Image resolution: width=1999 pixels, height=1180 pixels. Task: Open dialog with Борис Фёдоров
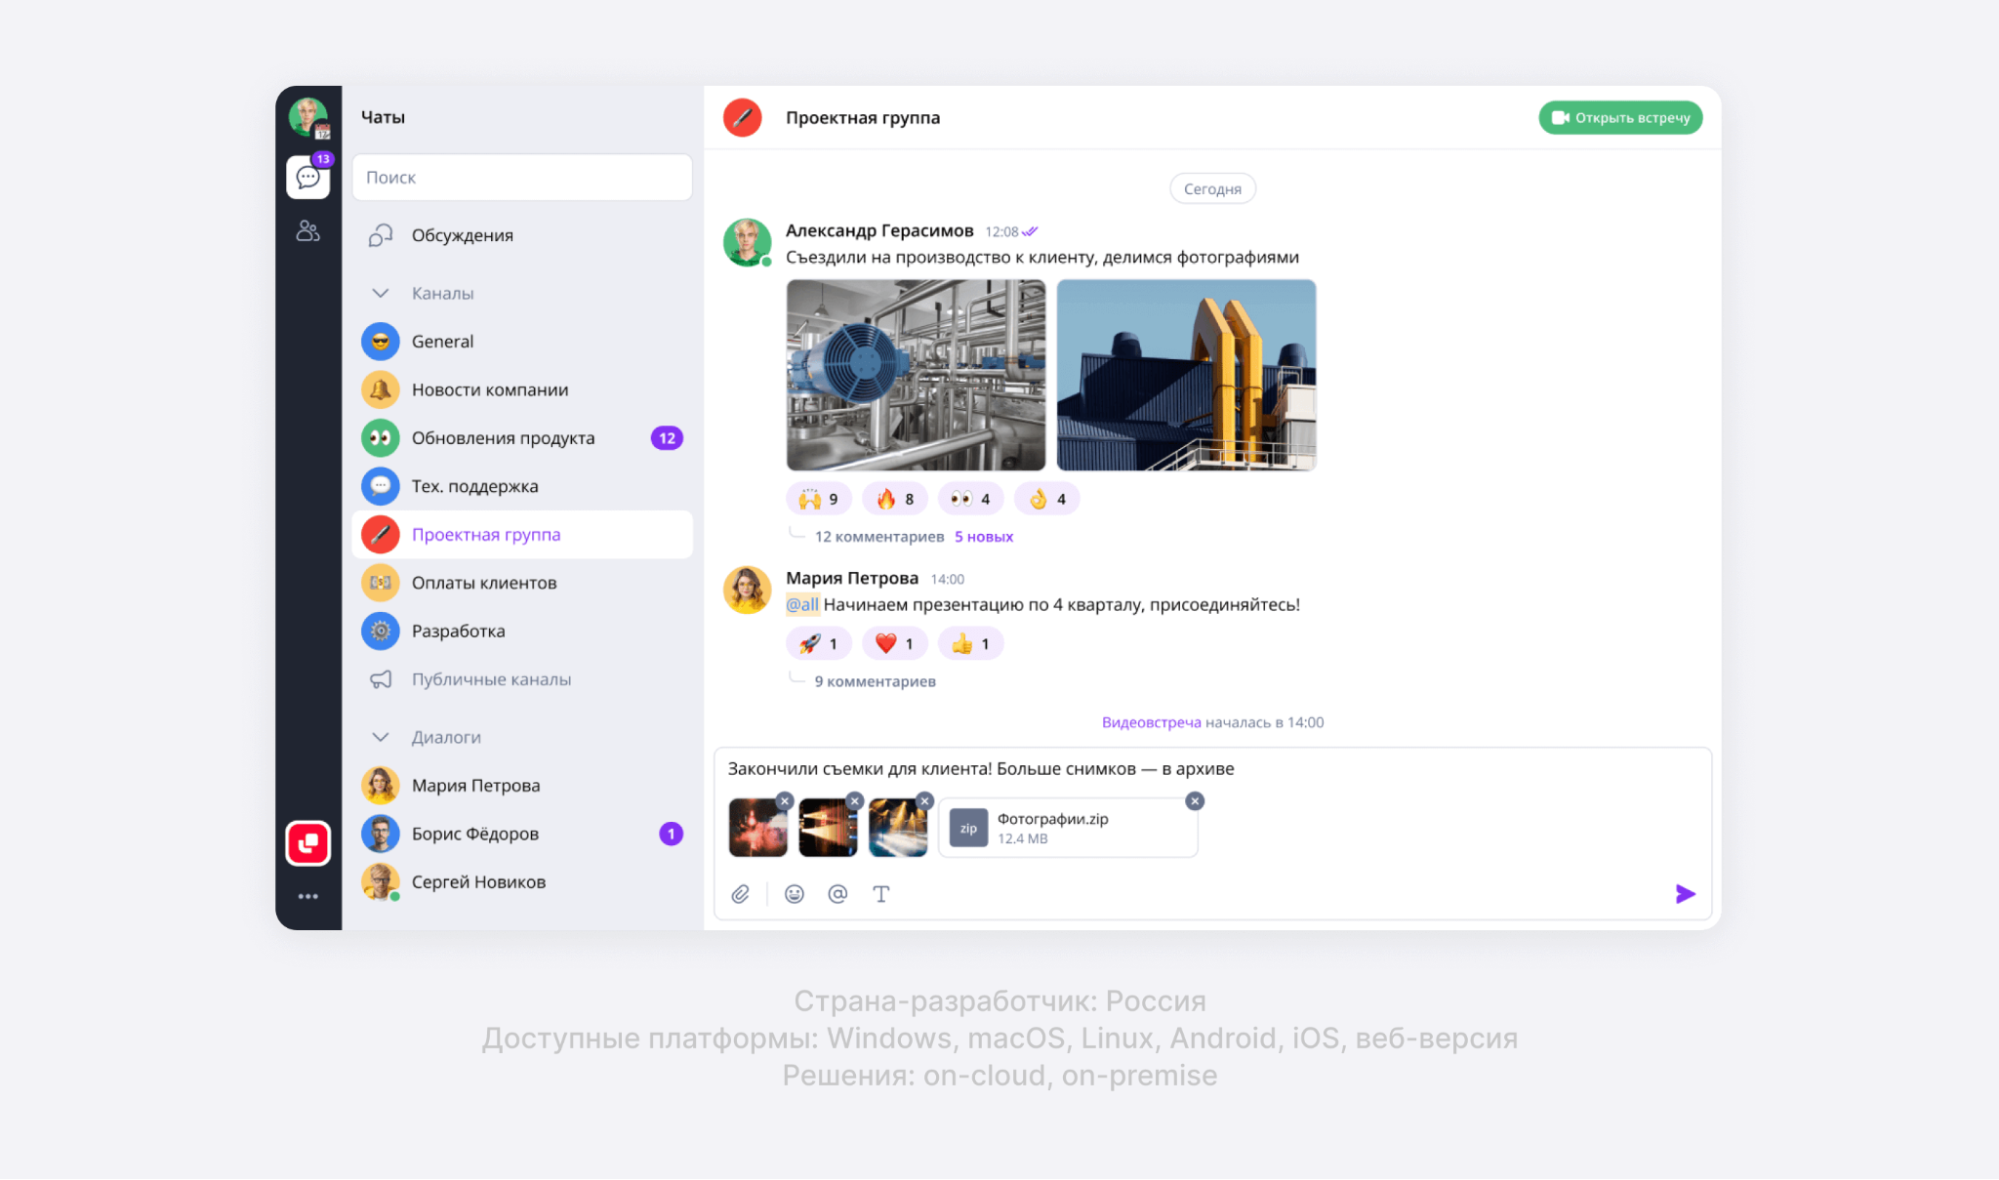475,834
